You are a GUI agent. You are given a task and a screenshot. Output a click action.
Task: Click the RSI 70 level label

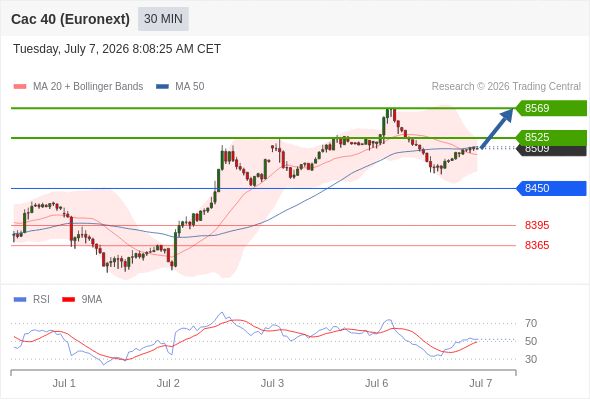click(x=531, y=323)
